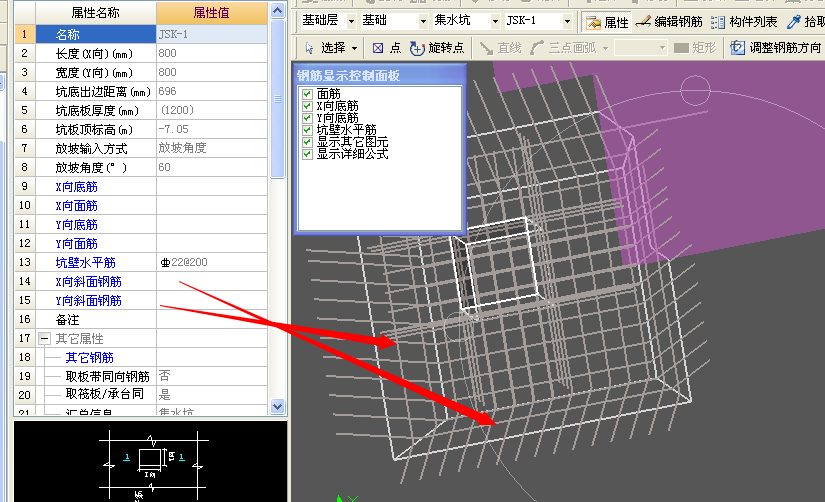Click the 放坡输入方式 value 放坡角度
825x502 pixels.
click(212, 148)
